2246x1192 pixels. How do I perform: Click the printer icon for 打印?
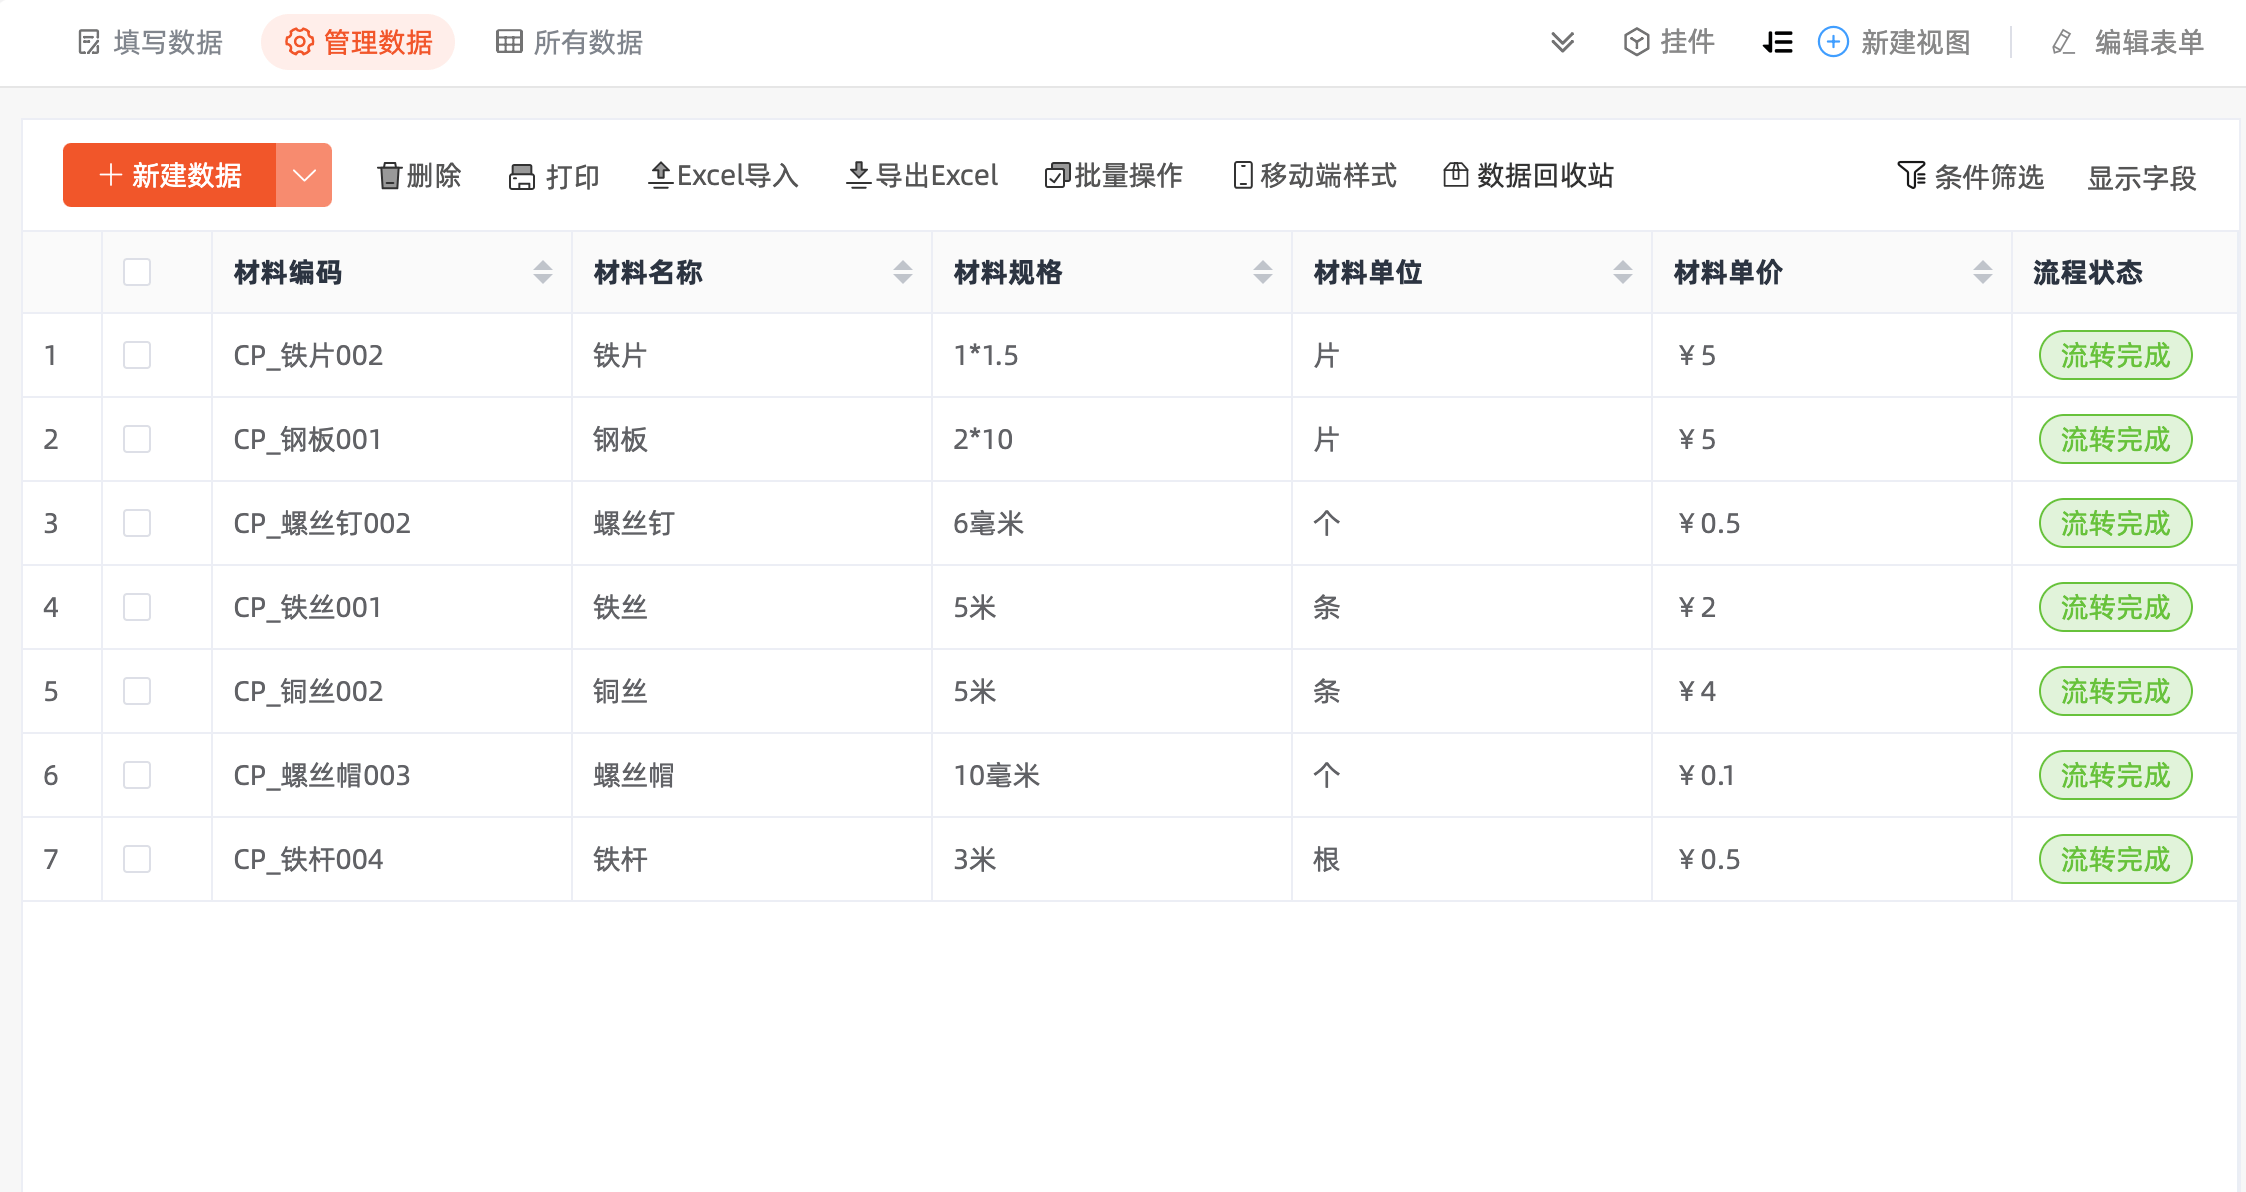click(x=522, y=177)
